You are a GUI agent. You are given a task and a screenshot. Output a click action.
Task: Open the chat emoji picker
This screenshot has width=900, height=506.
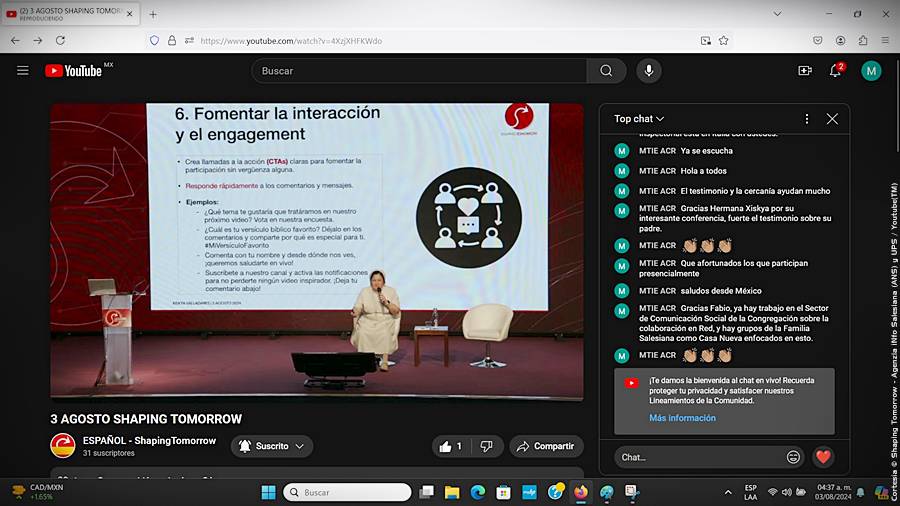point(793,457)
